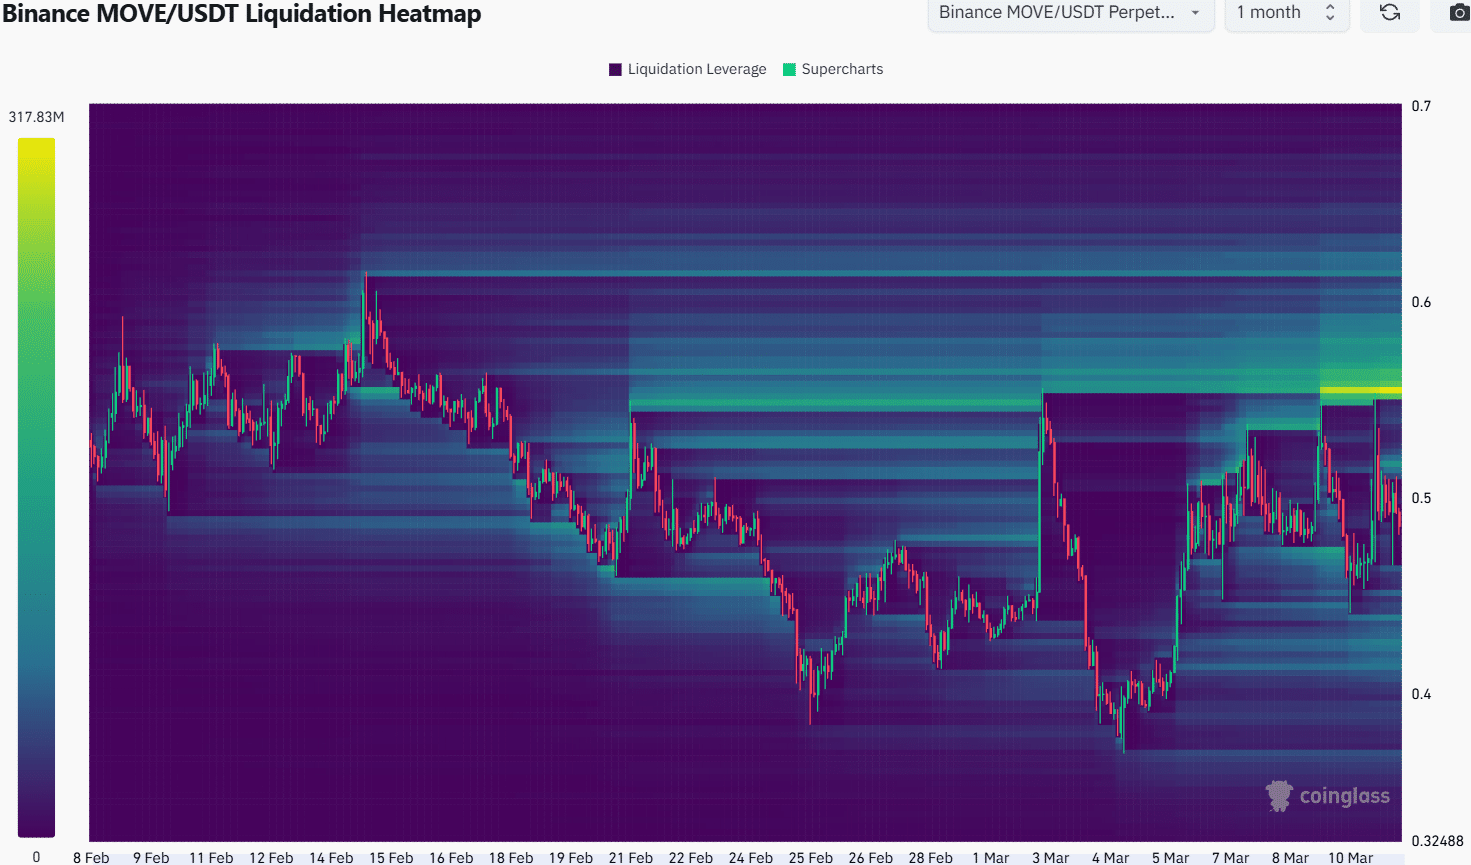Image resolution: width=1471 pixels, height=865 pixels.
Task: Click the 14 Feb date label
Action: pos(331,857)
